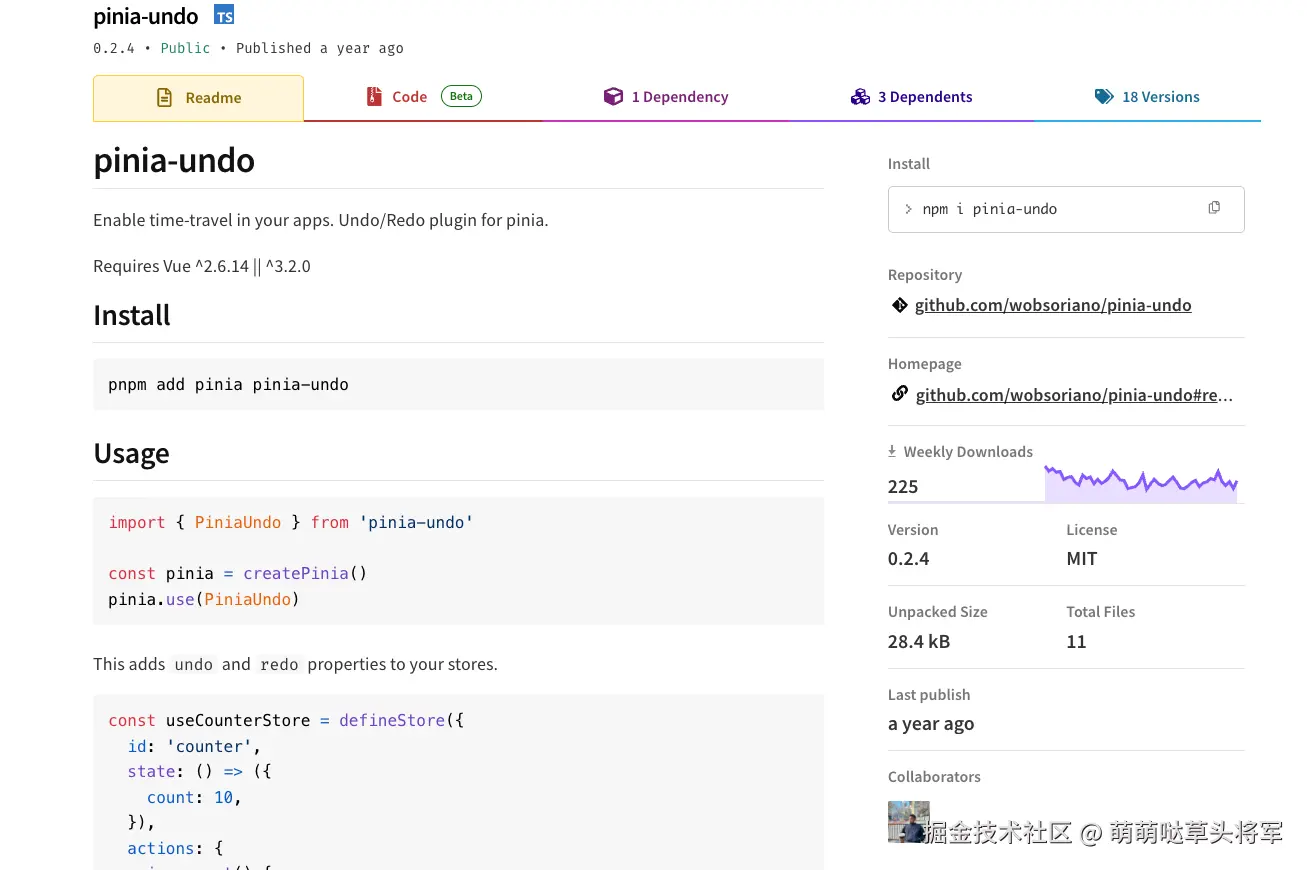Click the Homepage label
The width and height of the screenshot is (1307, 870).
(x=925, y=364)
